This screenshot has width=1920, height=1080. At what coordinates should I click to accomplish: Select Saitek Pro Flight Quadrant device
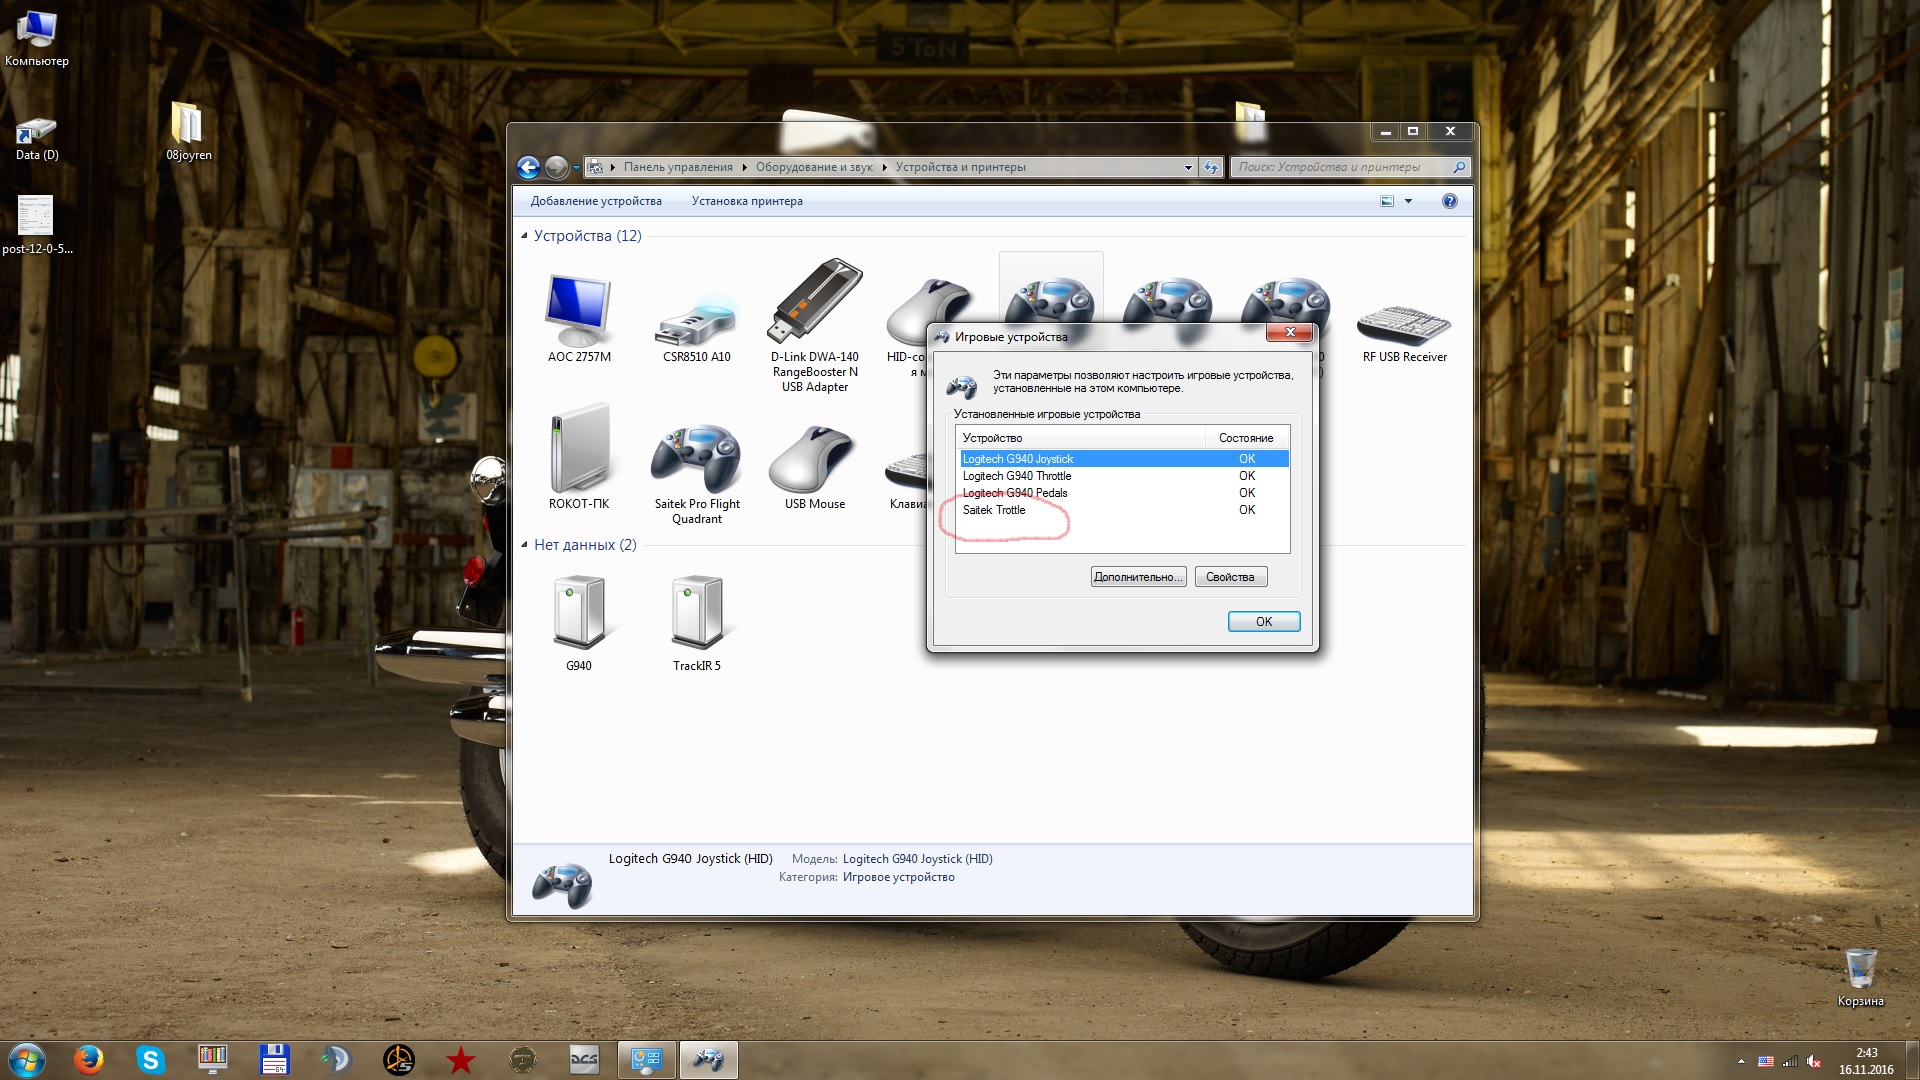point(697,473)
